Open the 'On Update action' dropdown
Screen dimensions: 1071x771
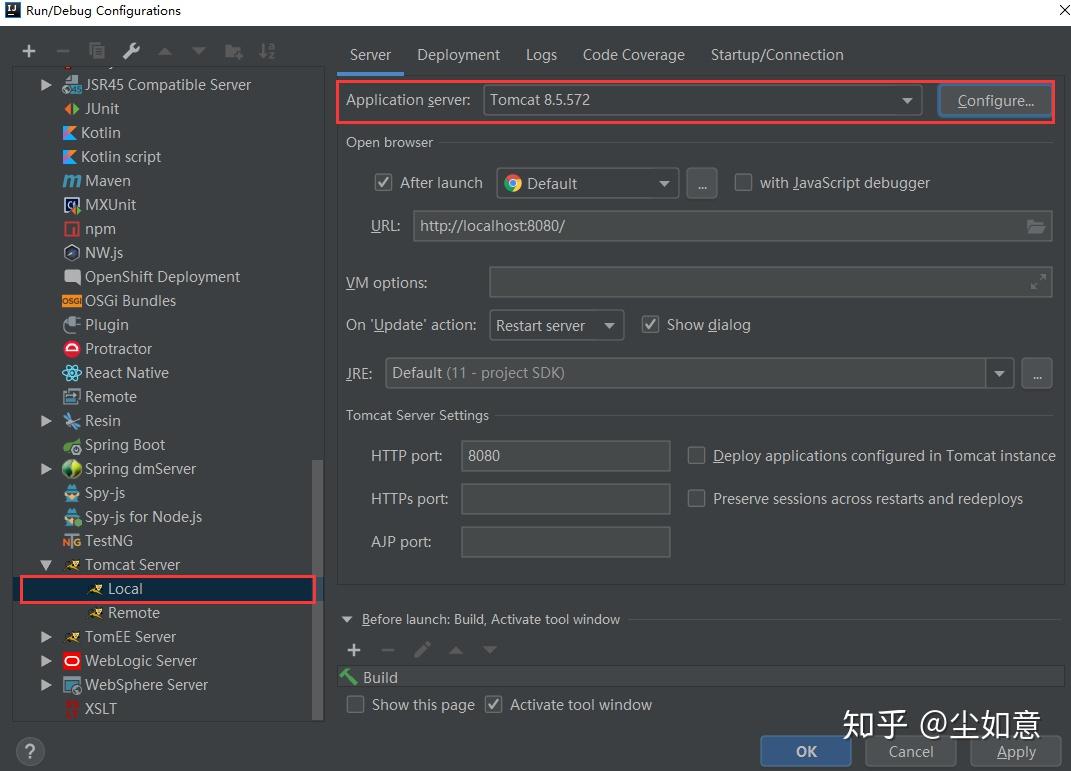[610, 324]
